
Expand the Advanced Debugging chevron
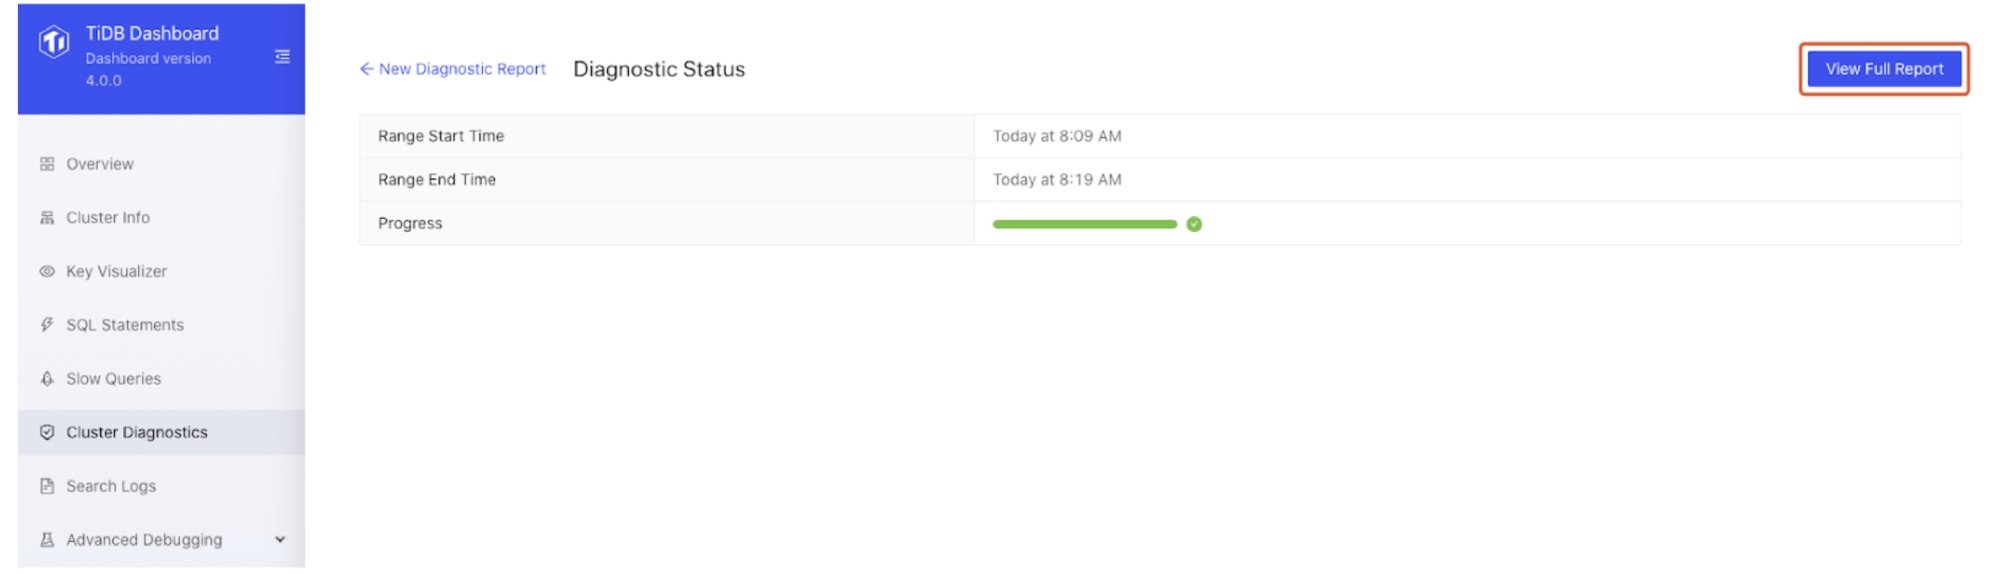coord(280,540)
